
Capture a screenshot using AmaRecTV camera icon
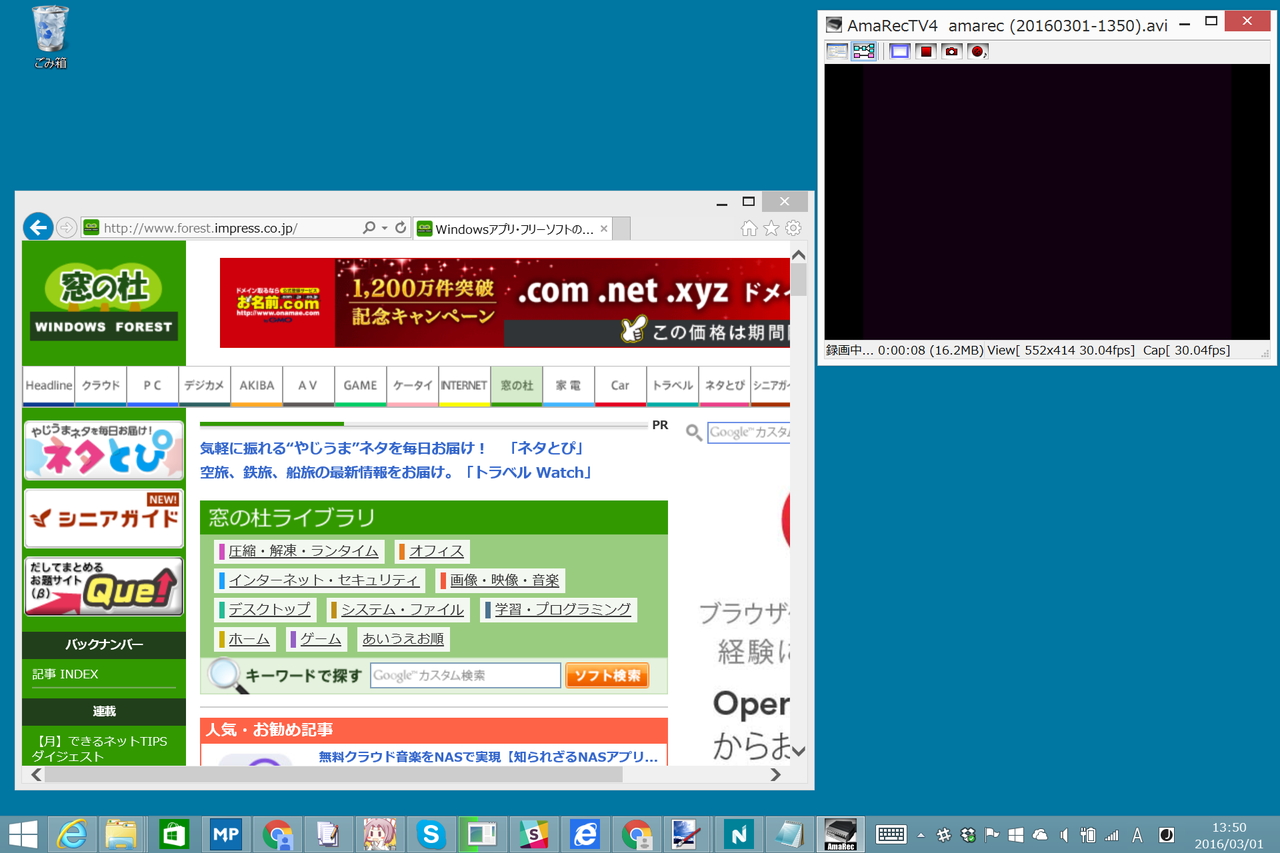coord(951,51)
